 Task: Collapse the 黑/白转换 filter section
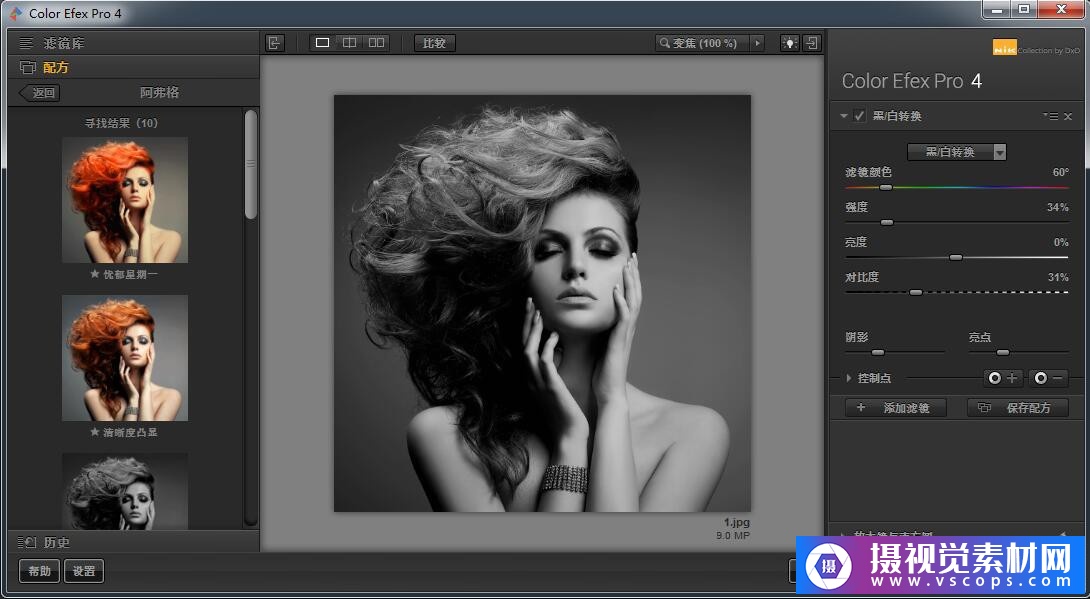coord(844,116)
